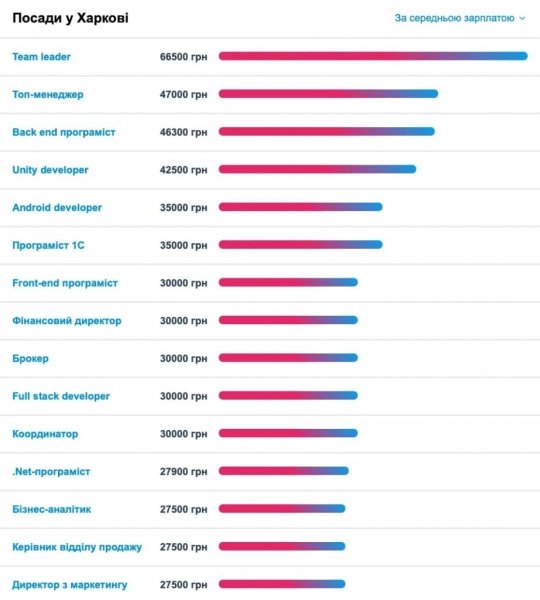Viewport: 540px width, 600px height.
Task: Open Full stack developer link
Action: pos(61,396)
